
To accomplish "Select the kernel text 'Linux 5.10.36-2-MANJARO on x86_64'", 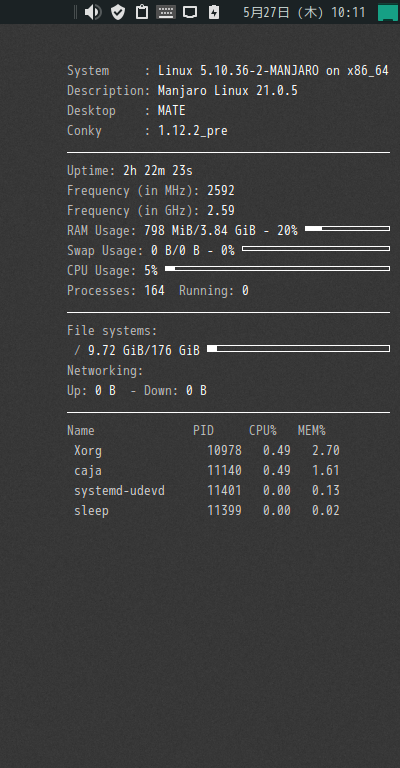I will coord(273,71).
